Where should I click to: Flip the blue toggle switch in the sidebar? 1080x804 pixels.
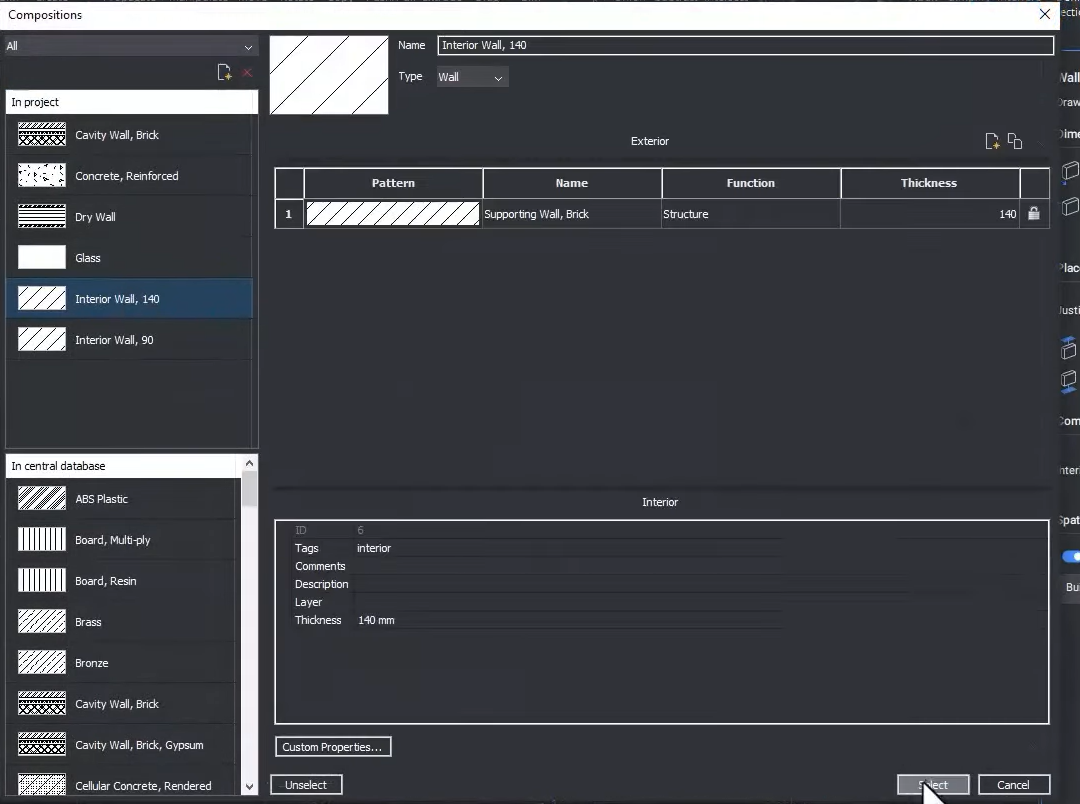click(x=1069, y=556)
